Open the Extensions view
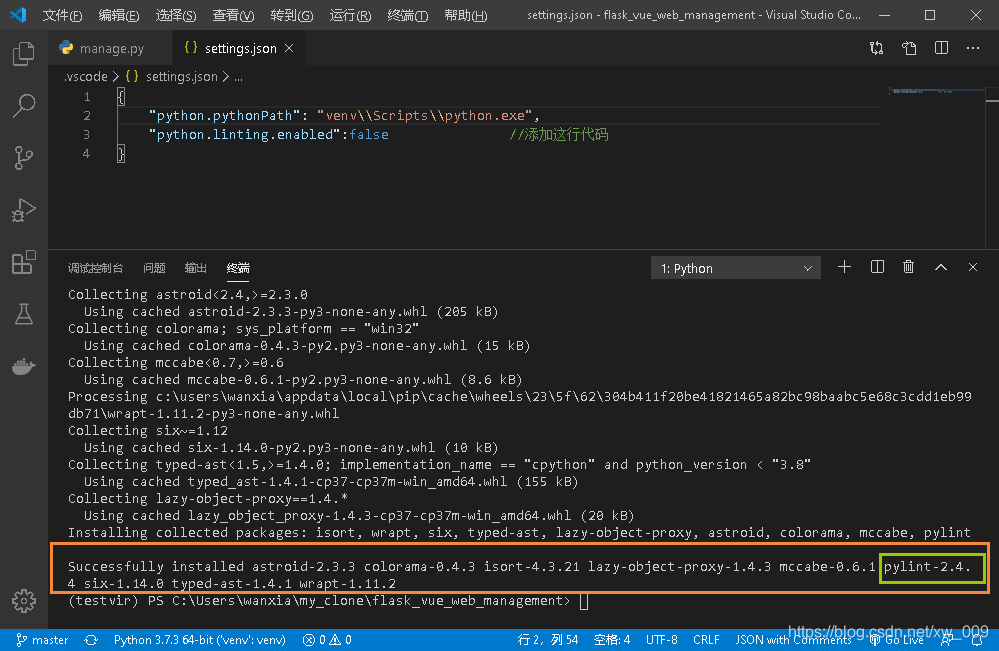 (x=23, y=262)
